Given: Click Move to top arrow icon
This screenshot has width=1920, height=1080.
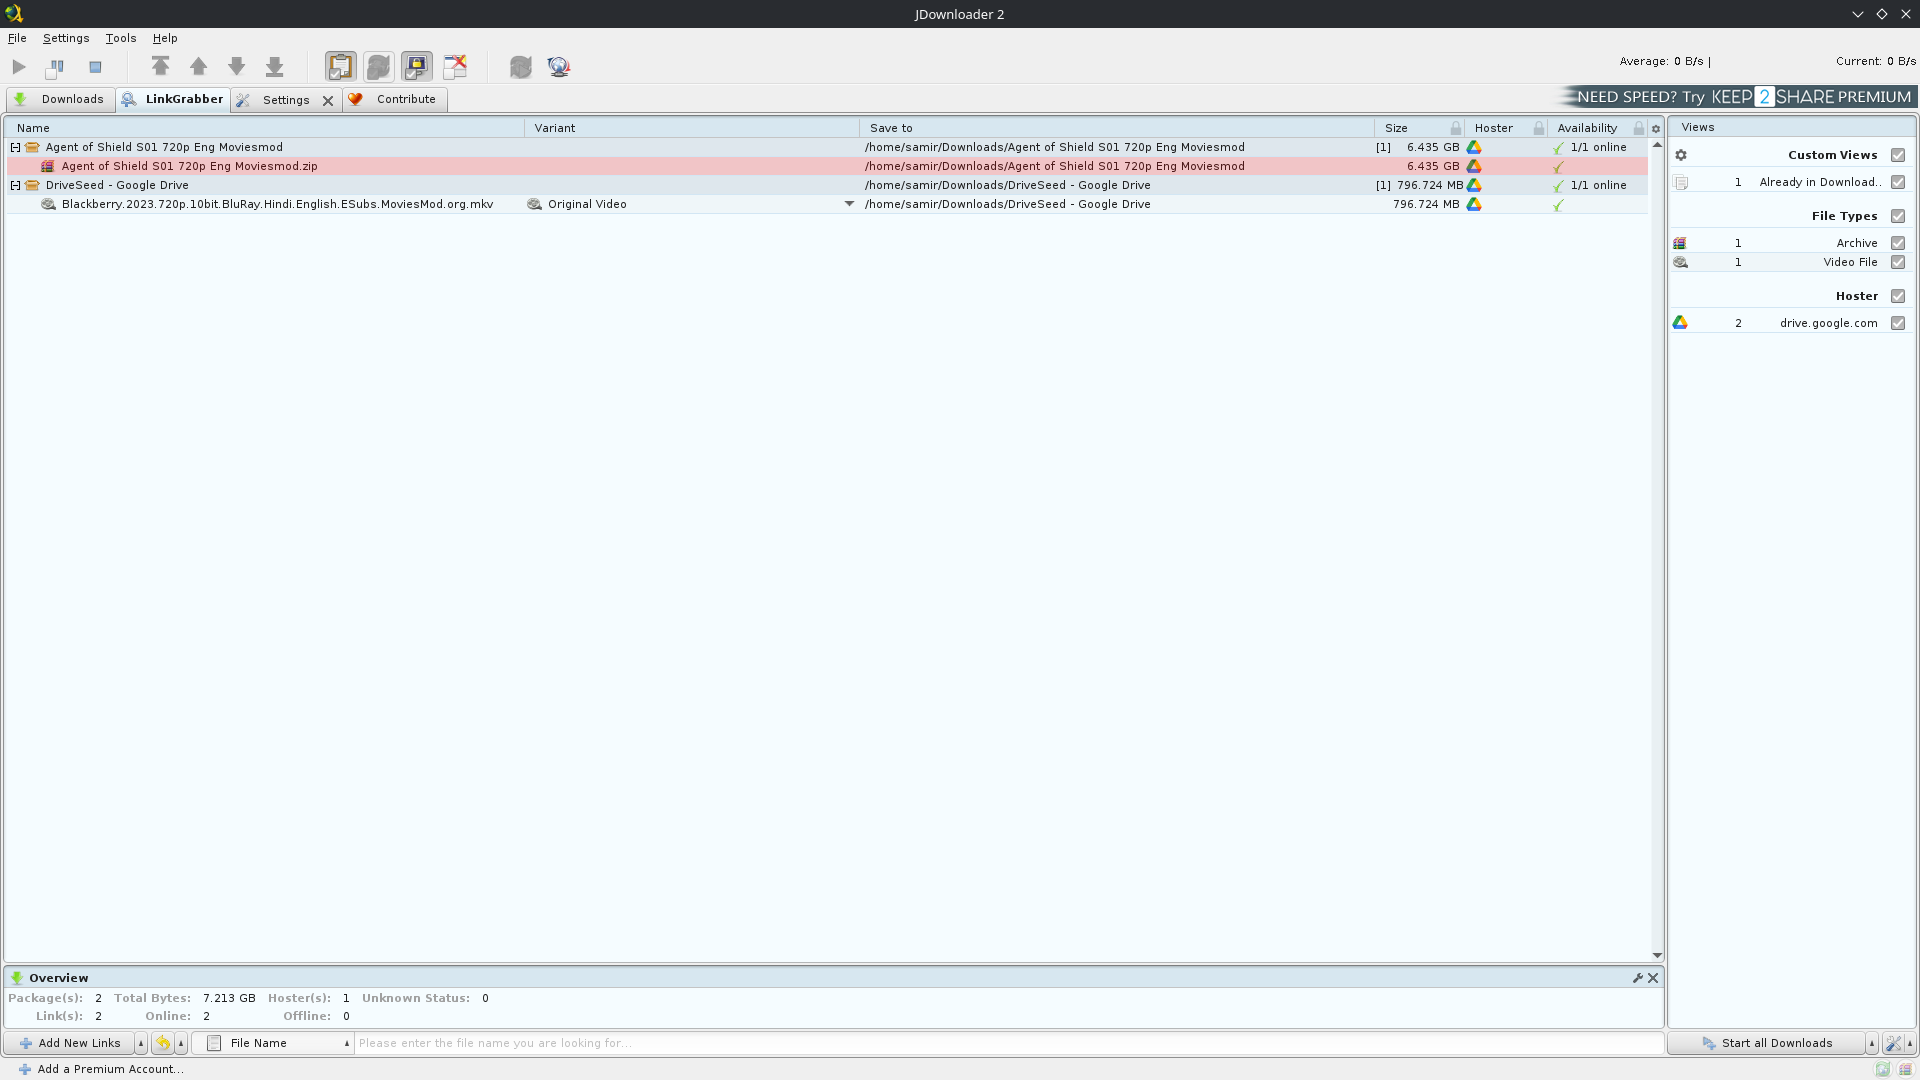Looking at the screenshot, I should coord(160,67).
